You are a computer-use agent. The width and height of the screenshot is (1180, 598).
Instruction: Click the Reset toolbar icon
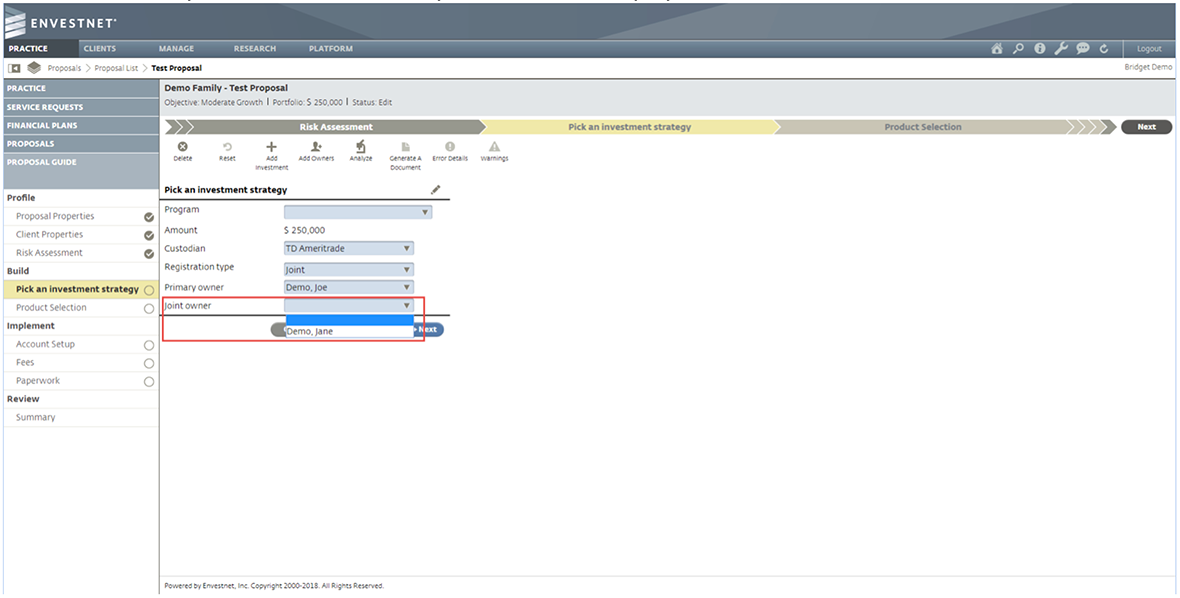pos(227,147)
